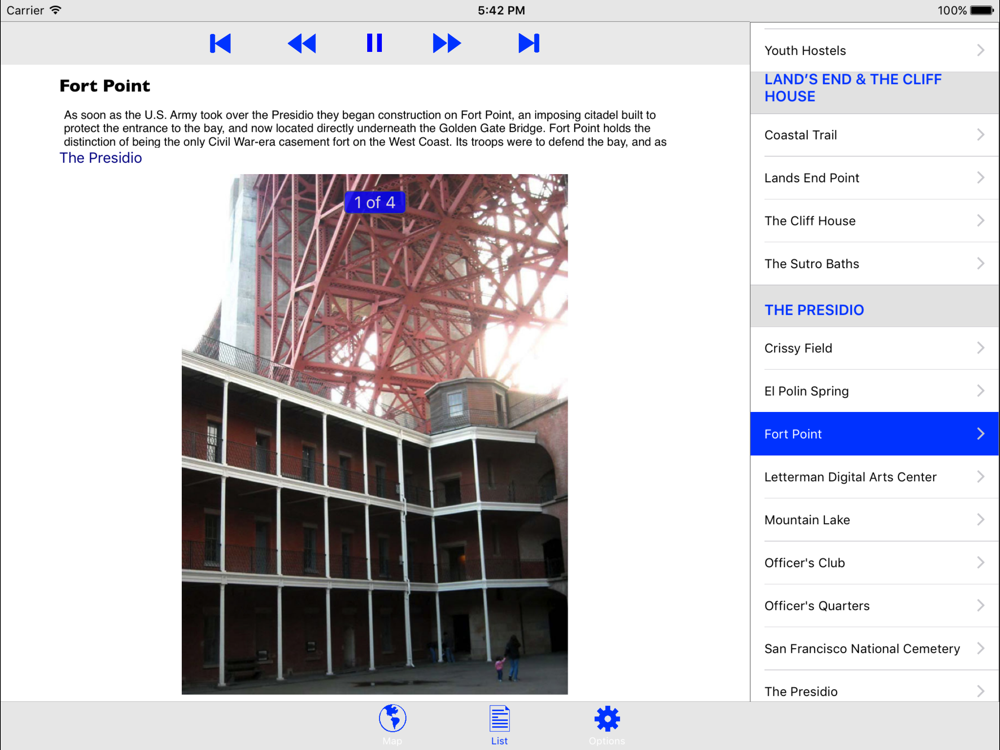Click the battery indicator icon
Screen dimensions: 1000x750
point(982,10)
